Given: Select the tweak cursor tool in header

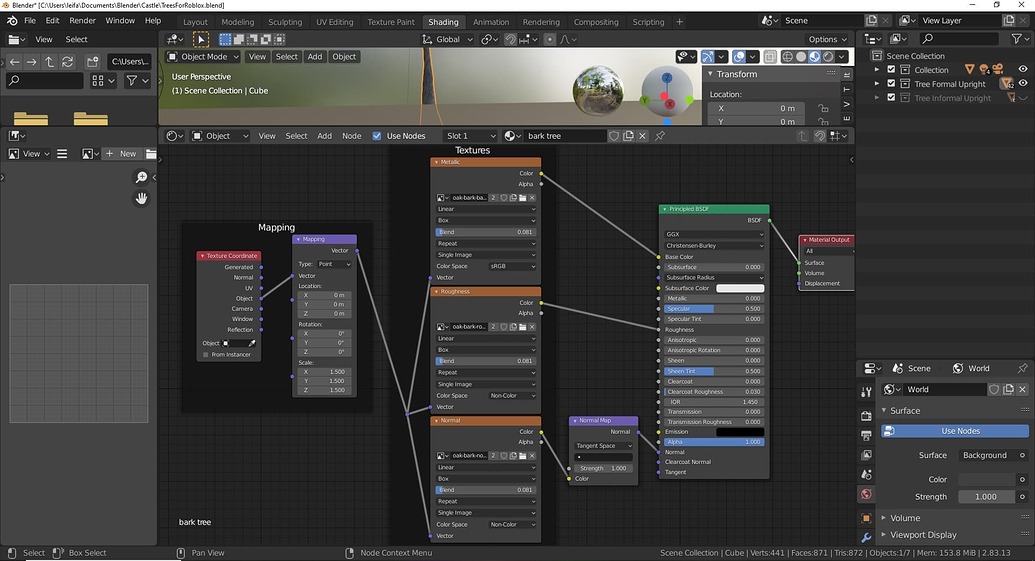Looking at the screenshot, I should [201, 40].
